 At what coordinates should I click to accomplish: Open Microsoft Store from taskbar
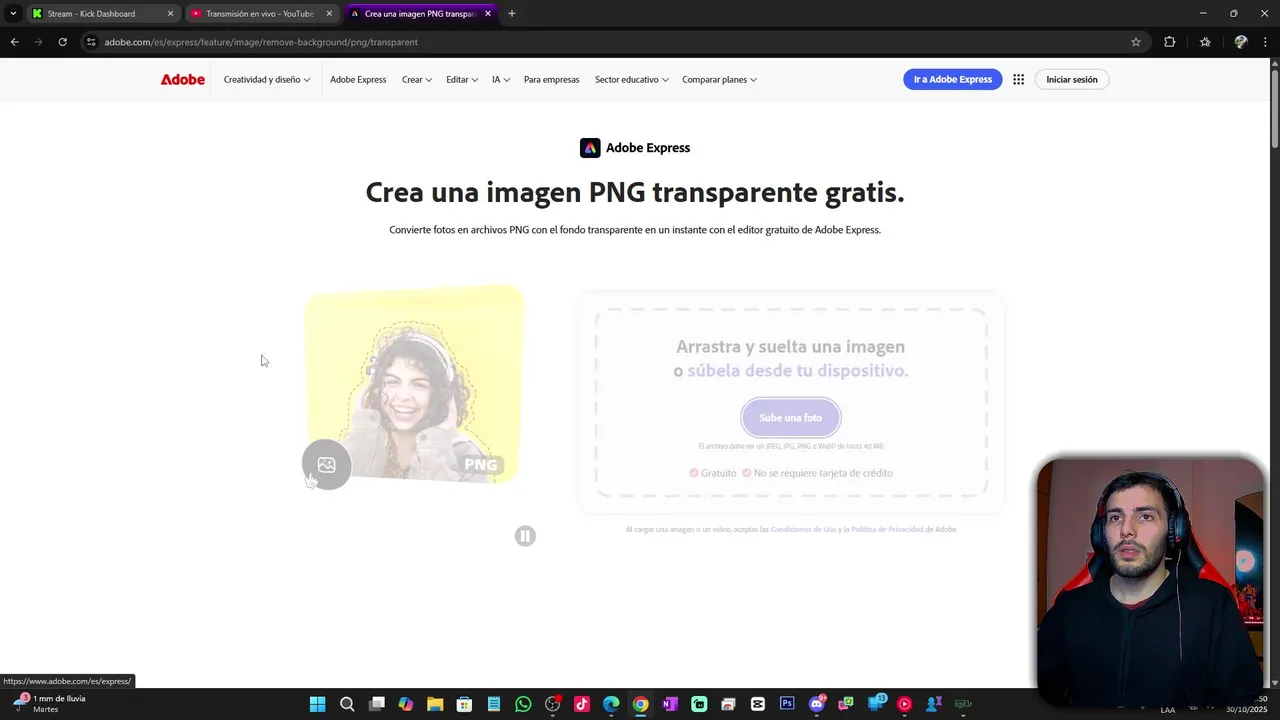click(x=464, y=704)
